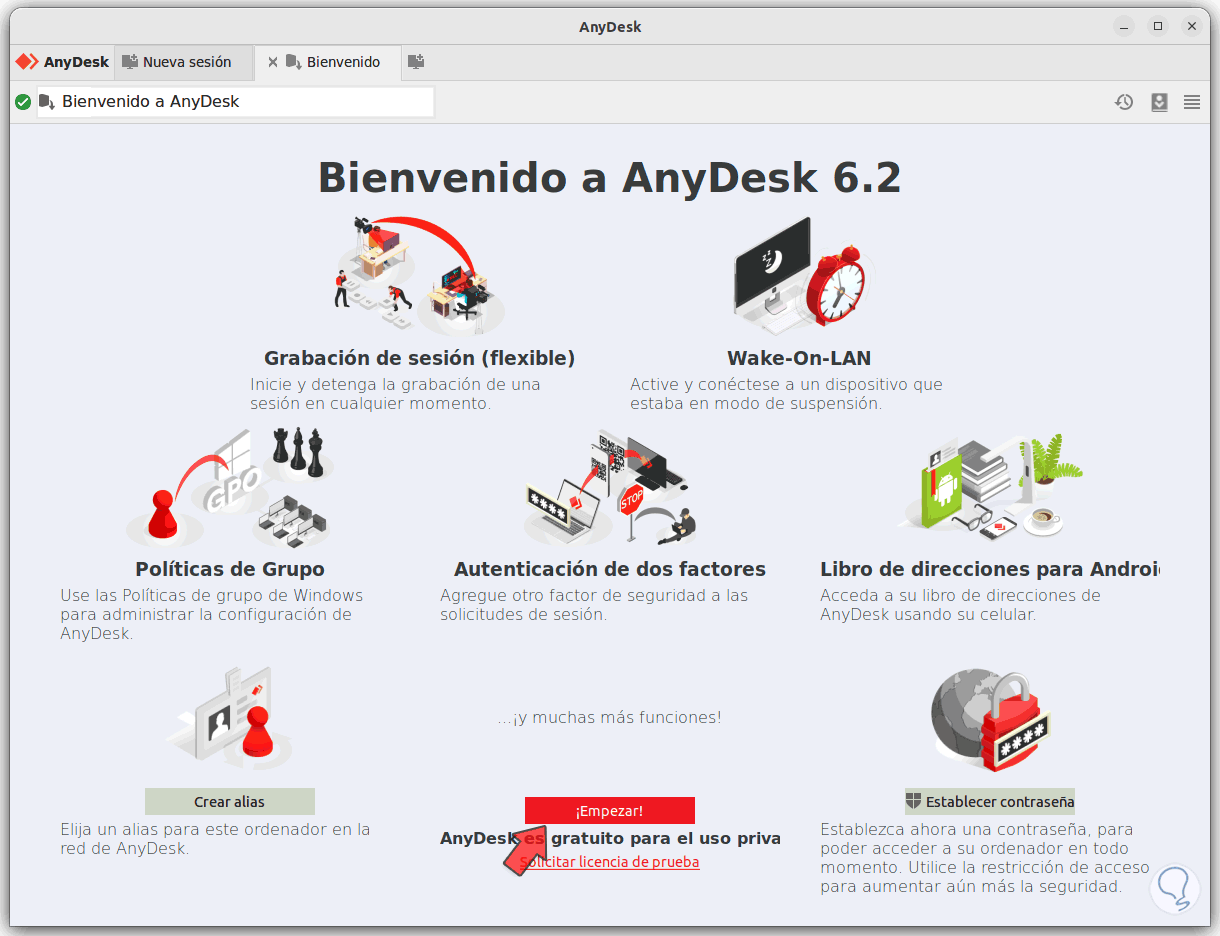Image resolution: width=1220 pixels, height=936 pixels.
Task: Click the alias ID card illustration
Action: tap(230, 720)
